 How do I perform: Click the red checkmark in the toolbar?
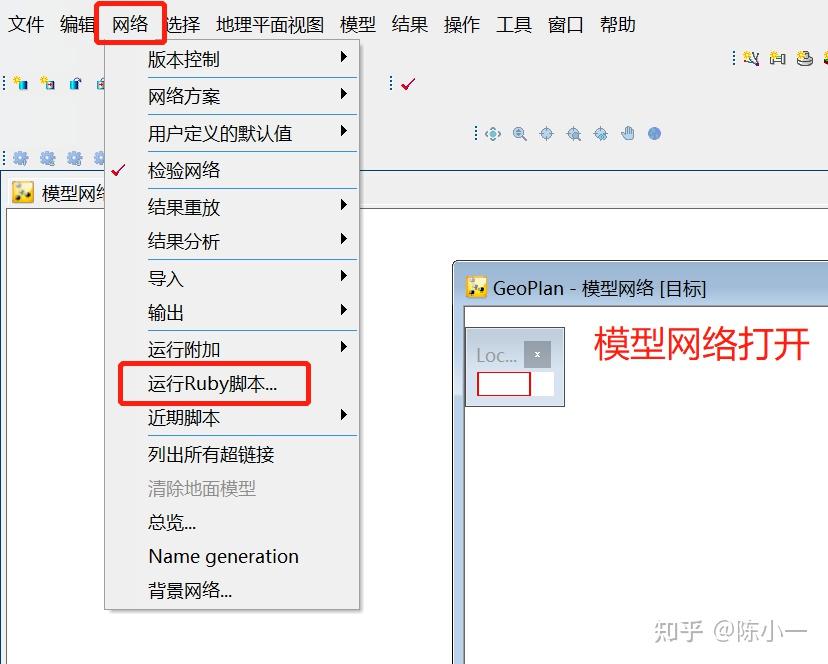click(407, 84)
